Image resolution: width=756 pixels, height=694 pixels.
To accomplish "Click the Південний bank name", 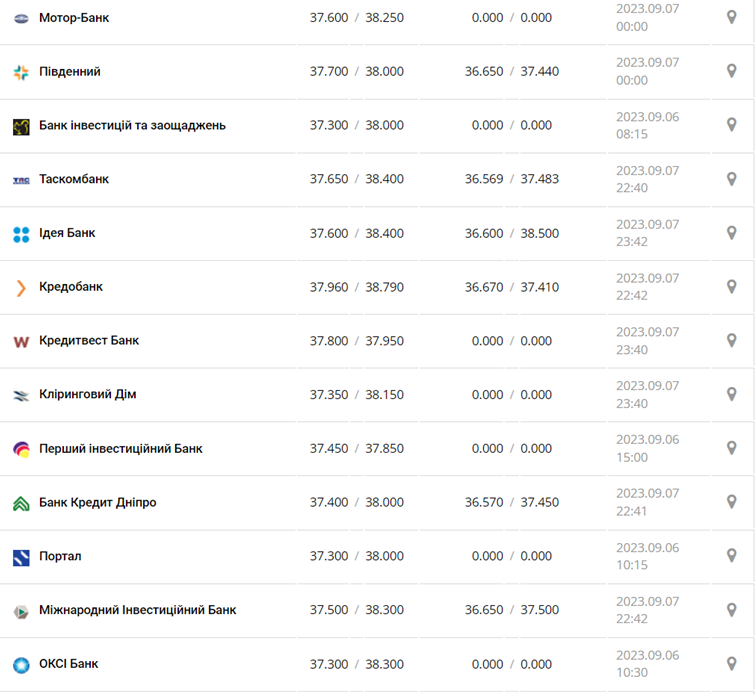I will pyautogui.click(x=69, y=72).
